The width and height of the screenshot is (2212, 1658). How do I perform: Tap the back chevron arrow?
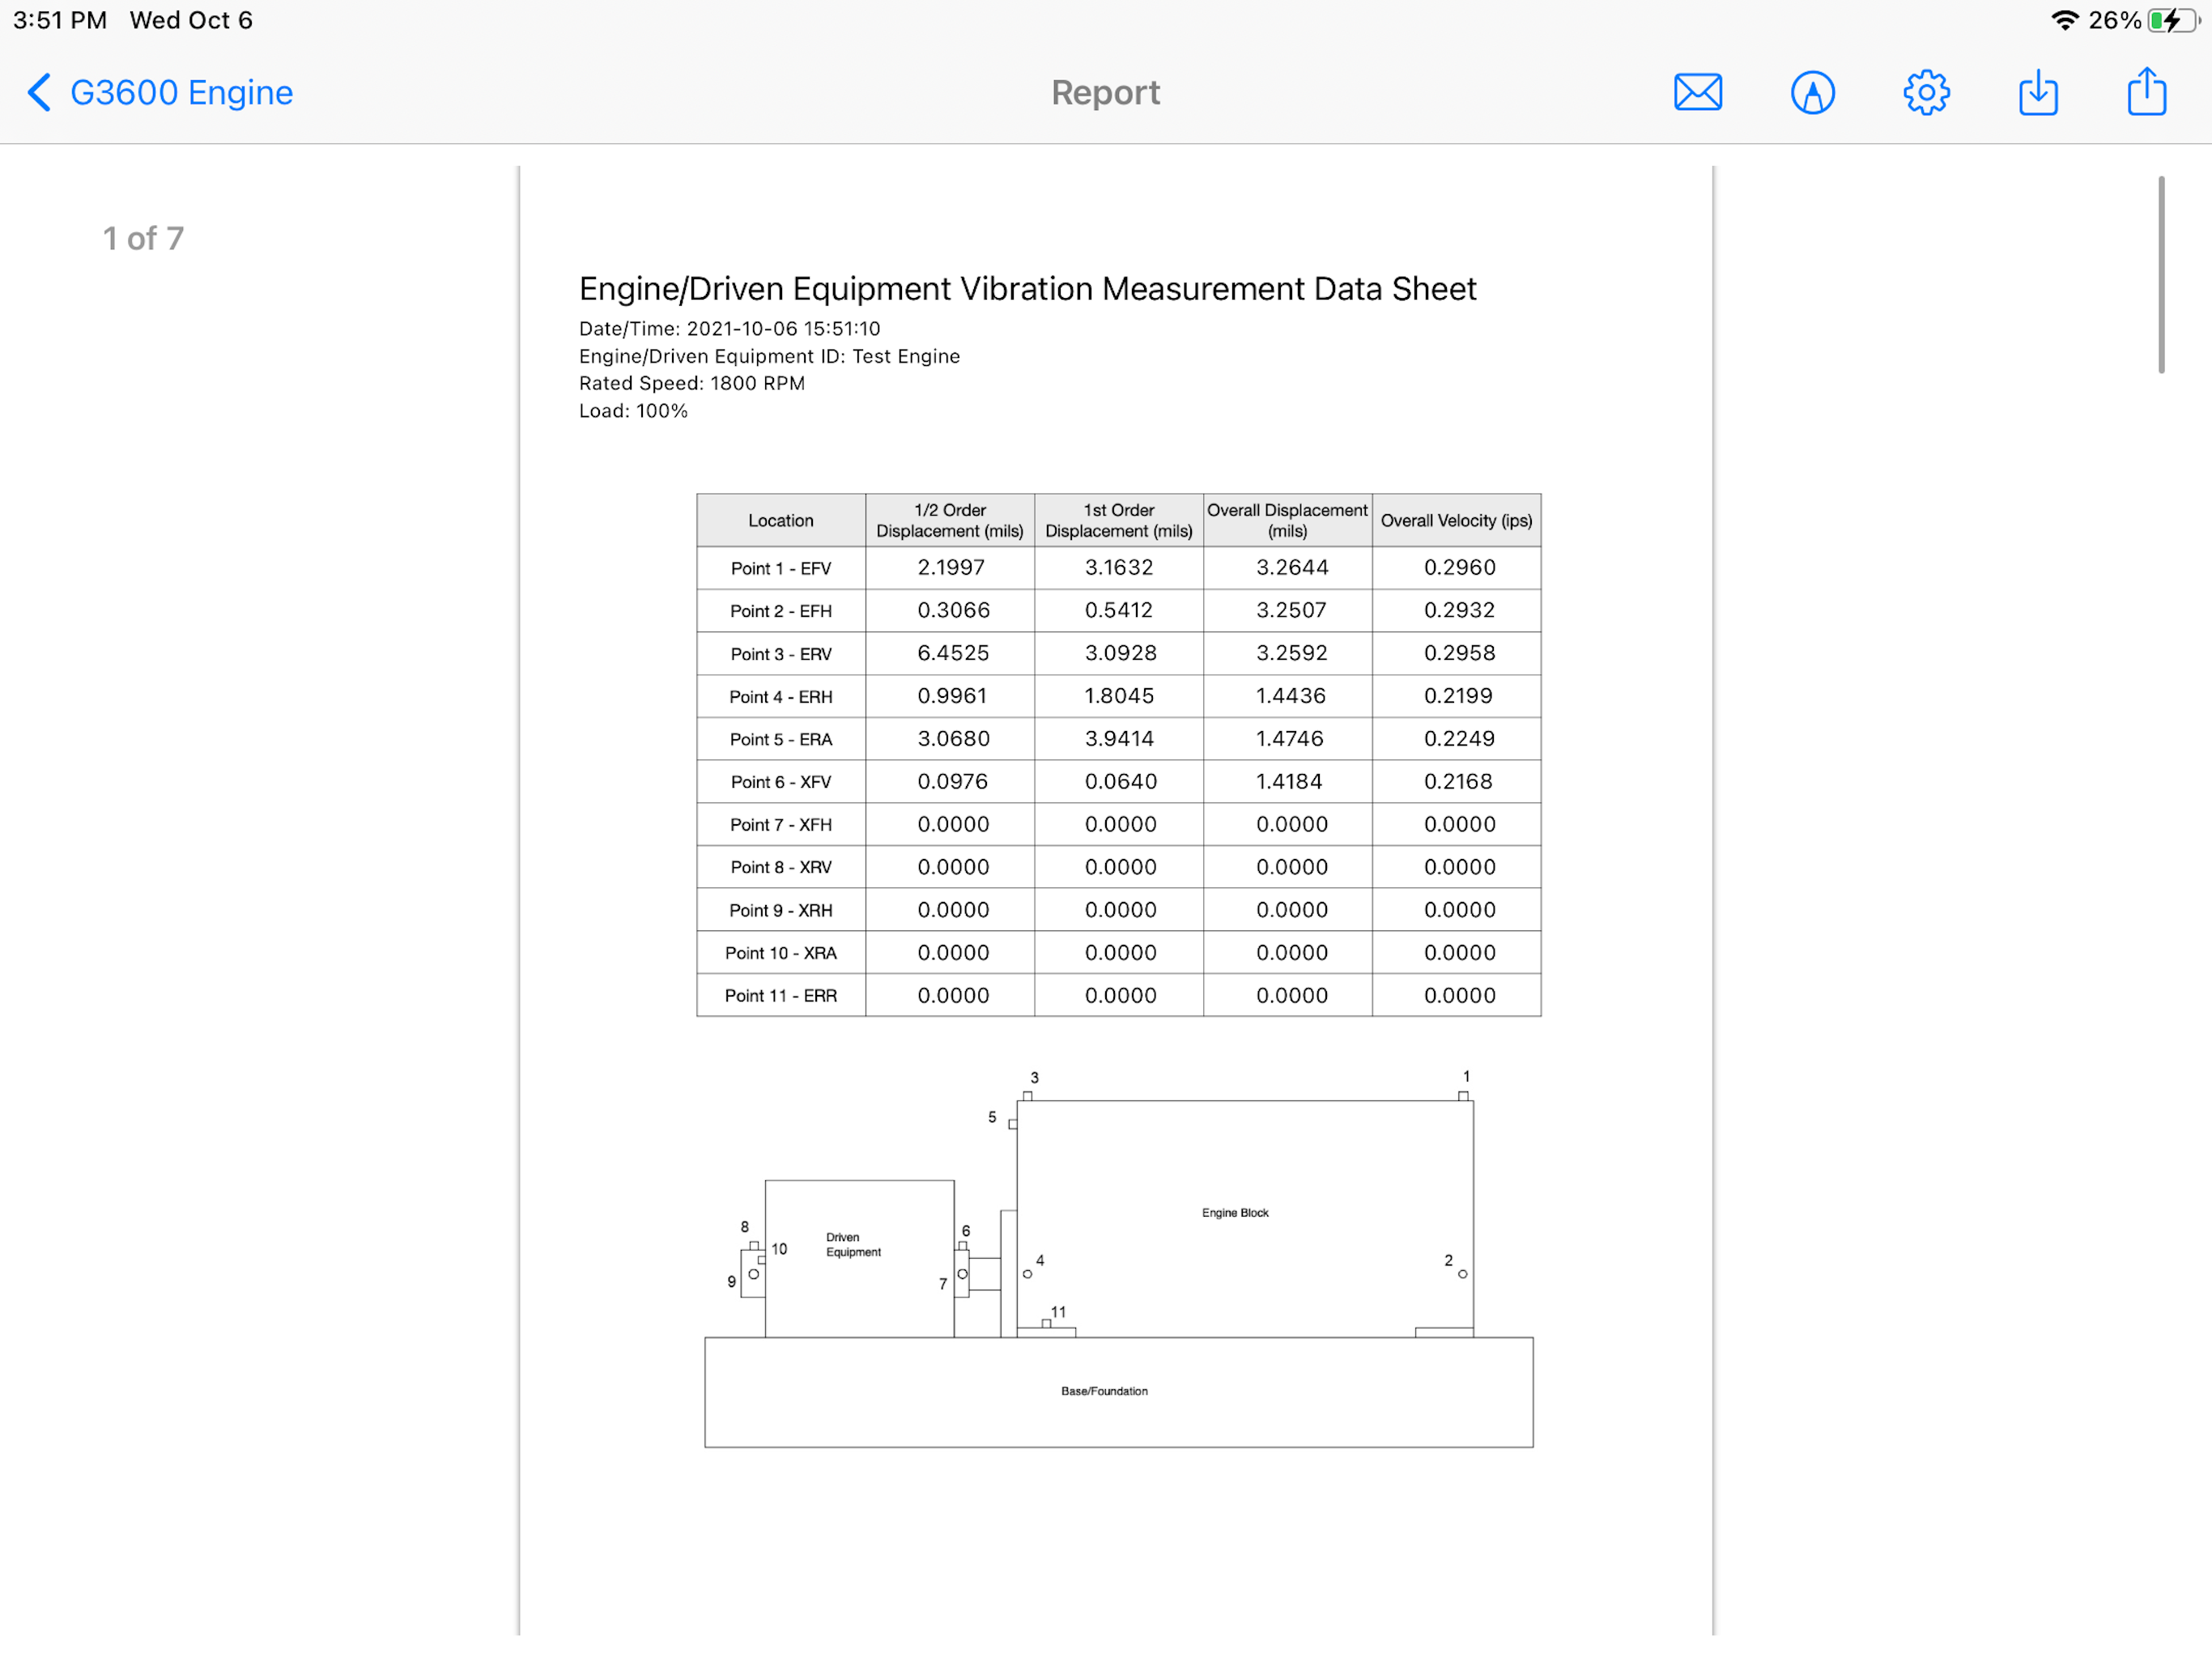coord(39,92)
